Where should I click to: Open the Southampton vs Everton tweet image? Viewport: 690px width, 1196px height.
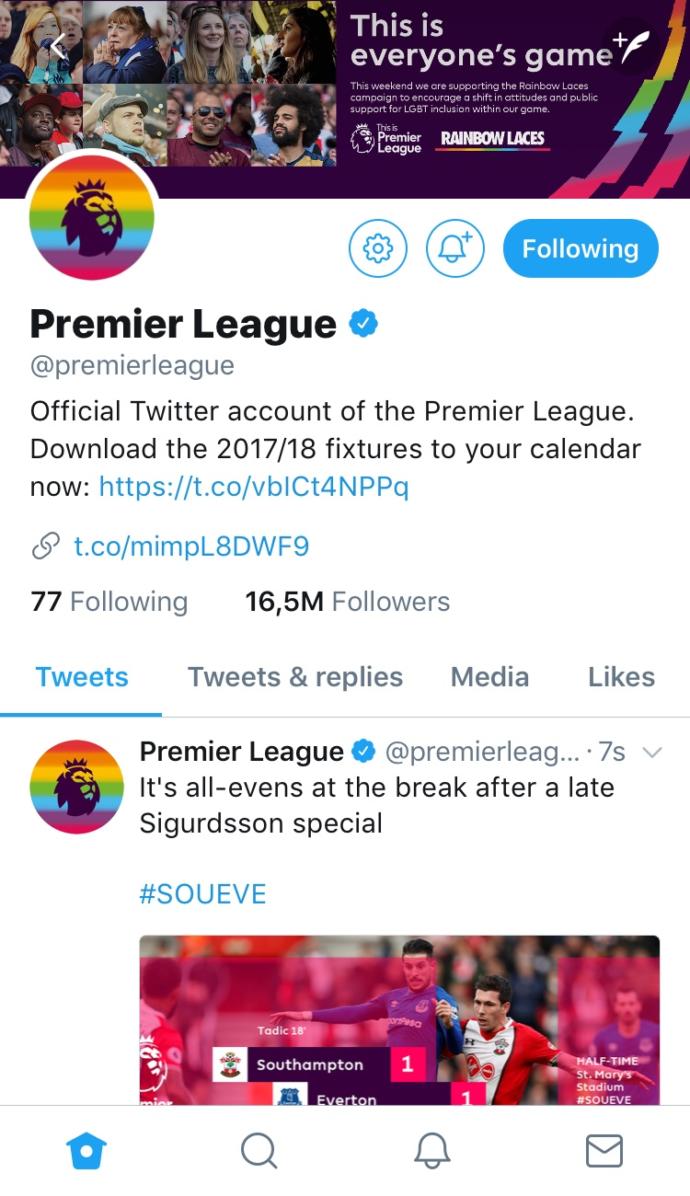click(x=400, y=1020)
